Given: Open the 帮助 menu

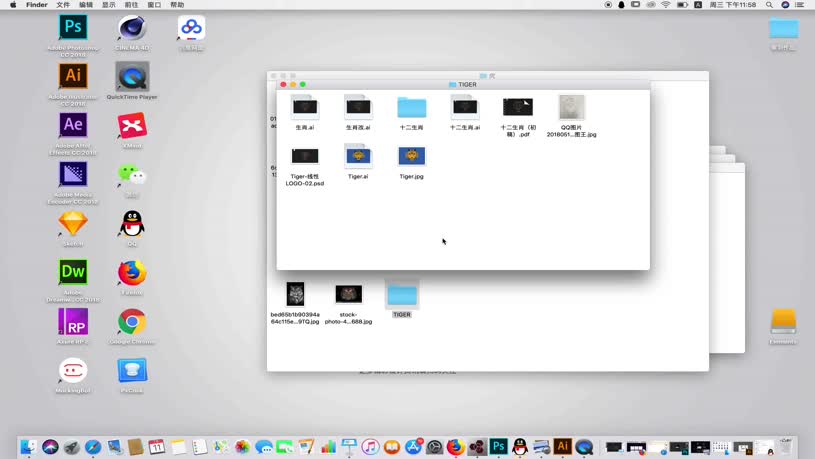Looking at the screenshot, I should click(177, 5).
